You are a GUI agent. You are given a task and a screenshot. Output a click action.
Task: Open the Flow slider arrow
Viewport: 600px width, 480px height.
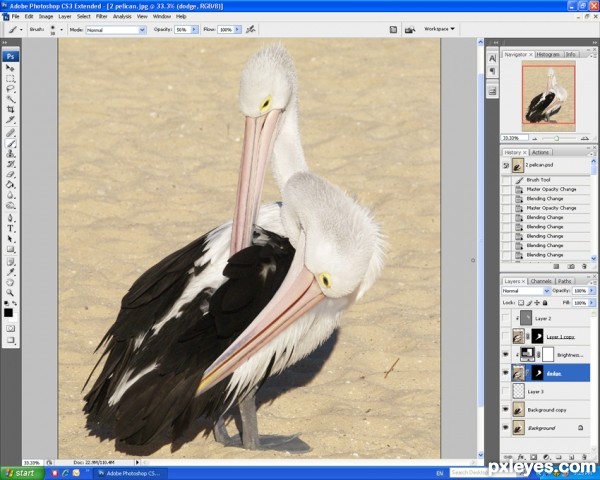pos(238,29)
